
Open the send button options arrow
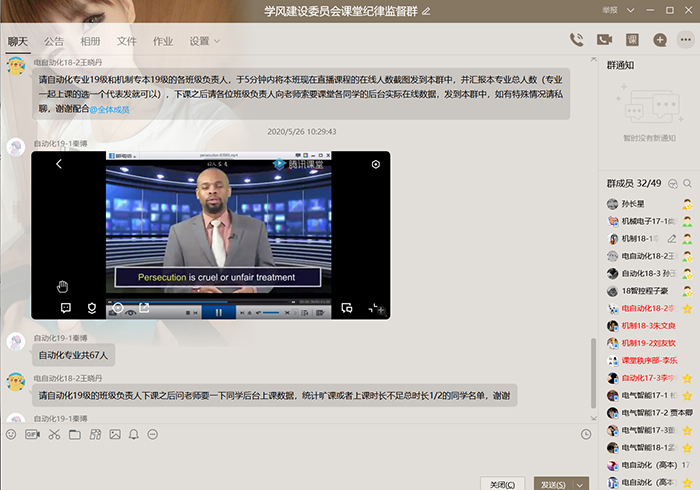(580, 485)
